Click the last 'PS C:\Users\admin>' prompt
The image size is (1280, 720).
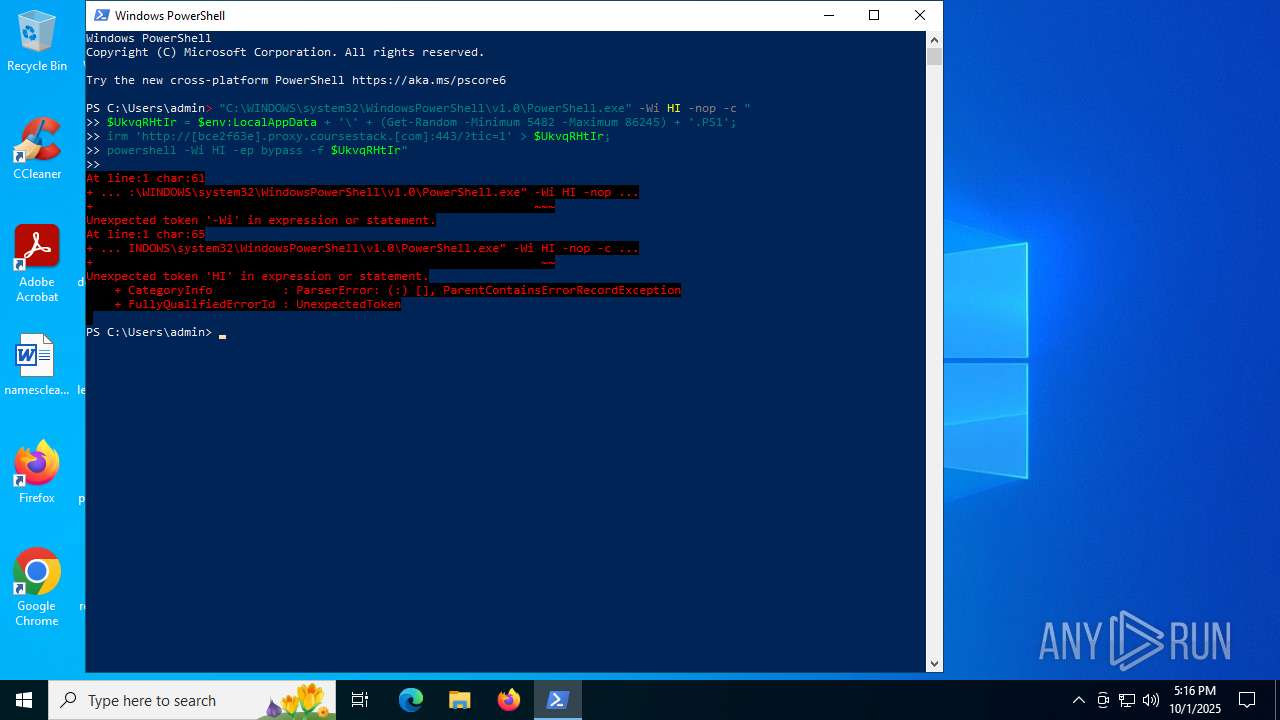(149, 332)
